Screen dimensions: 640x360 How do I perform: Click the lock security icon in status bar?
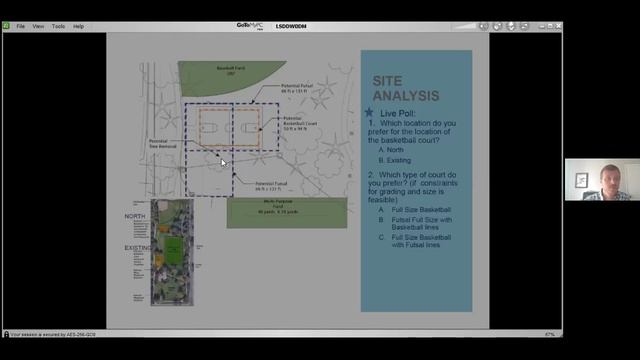[6, 334]
